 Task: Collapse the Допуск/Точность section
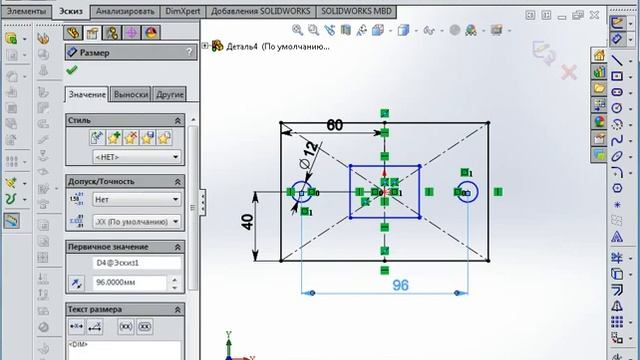(x=178, y=182)
